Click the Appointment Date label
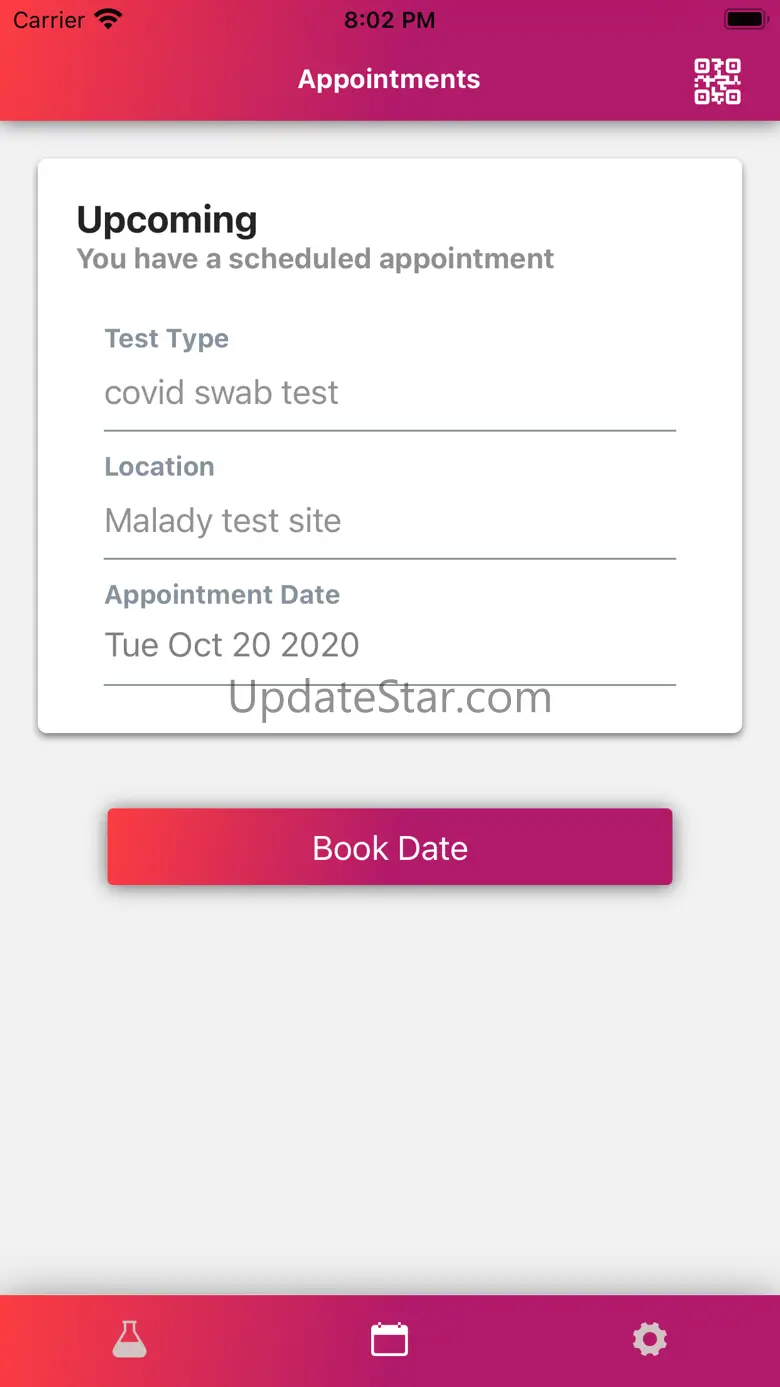 pyautogui.click(x=222, y=595)
